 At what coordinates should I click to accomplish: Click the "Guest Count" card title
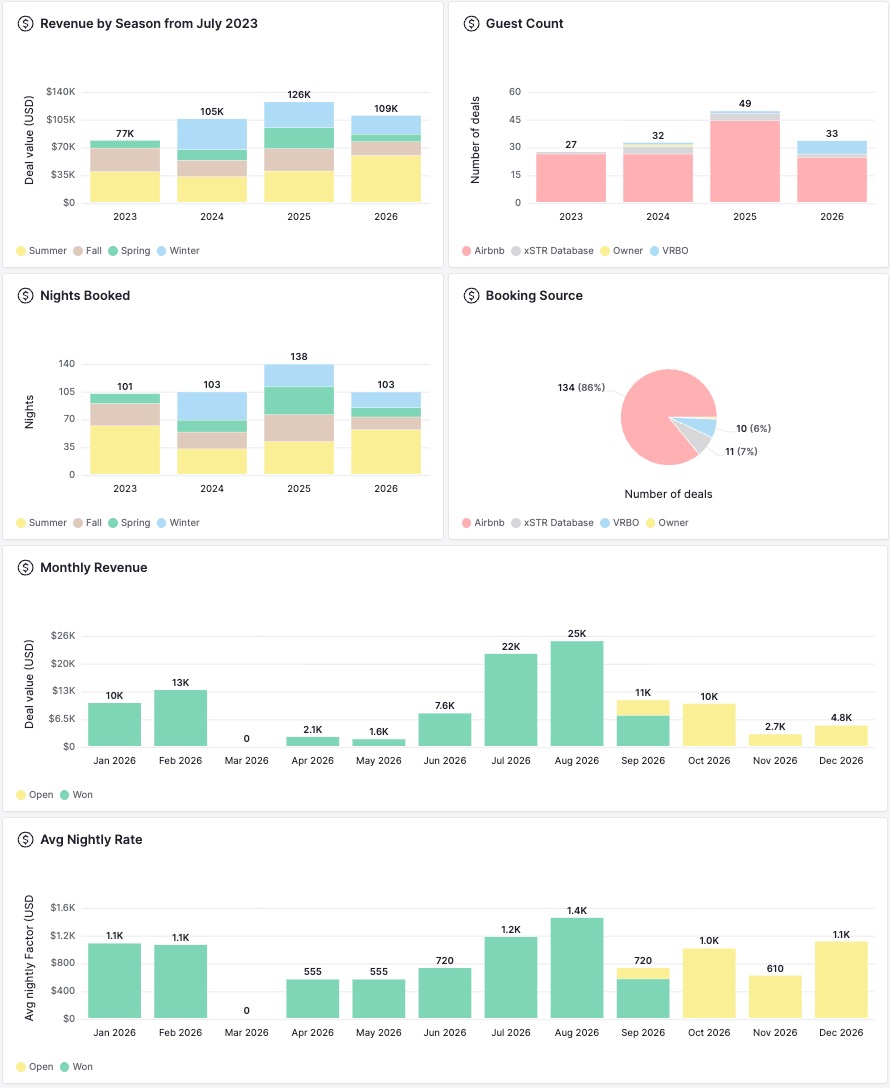(x=524, y=24)
